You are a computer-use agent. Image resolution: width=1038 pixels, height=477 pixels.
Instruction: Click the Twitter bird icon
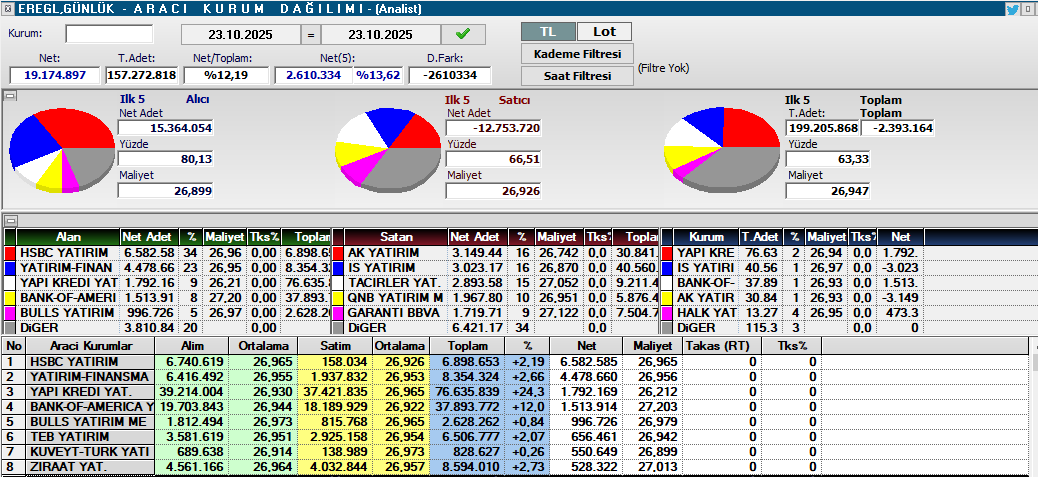click(x=1012, y=9)
